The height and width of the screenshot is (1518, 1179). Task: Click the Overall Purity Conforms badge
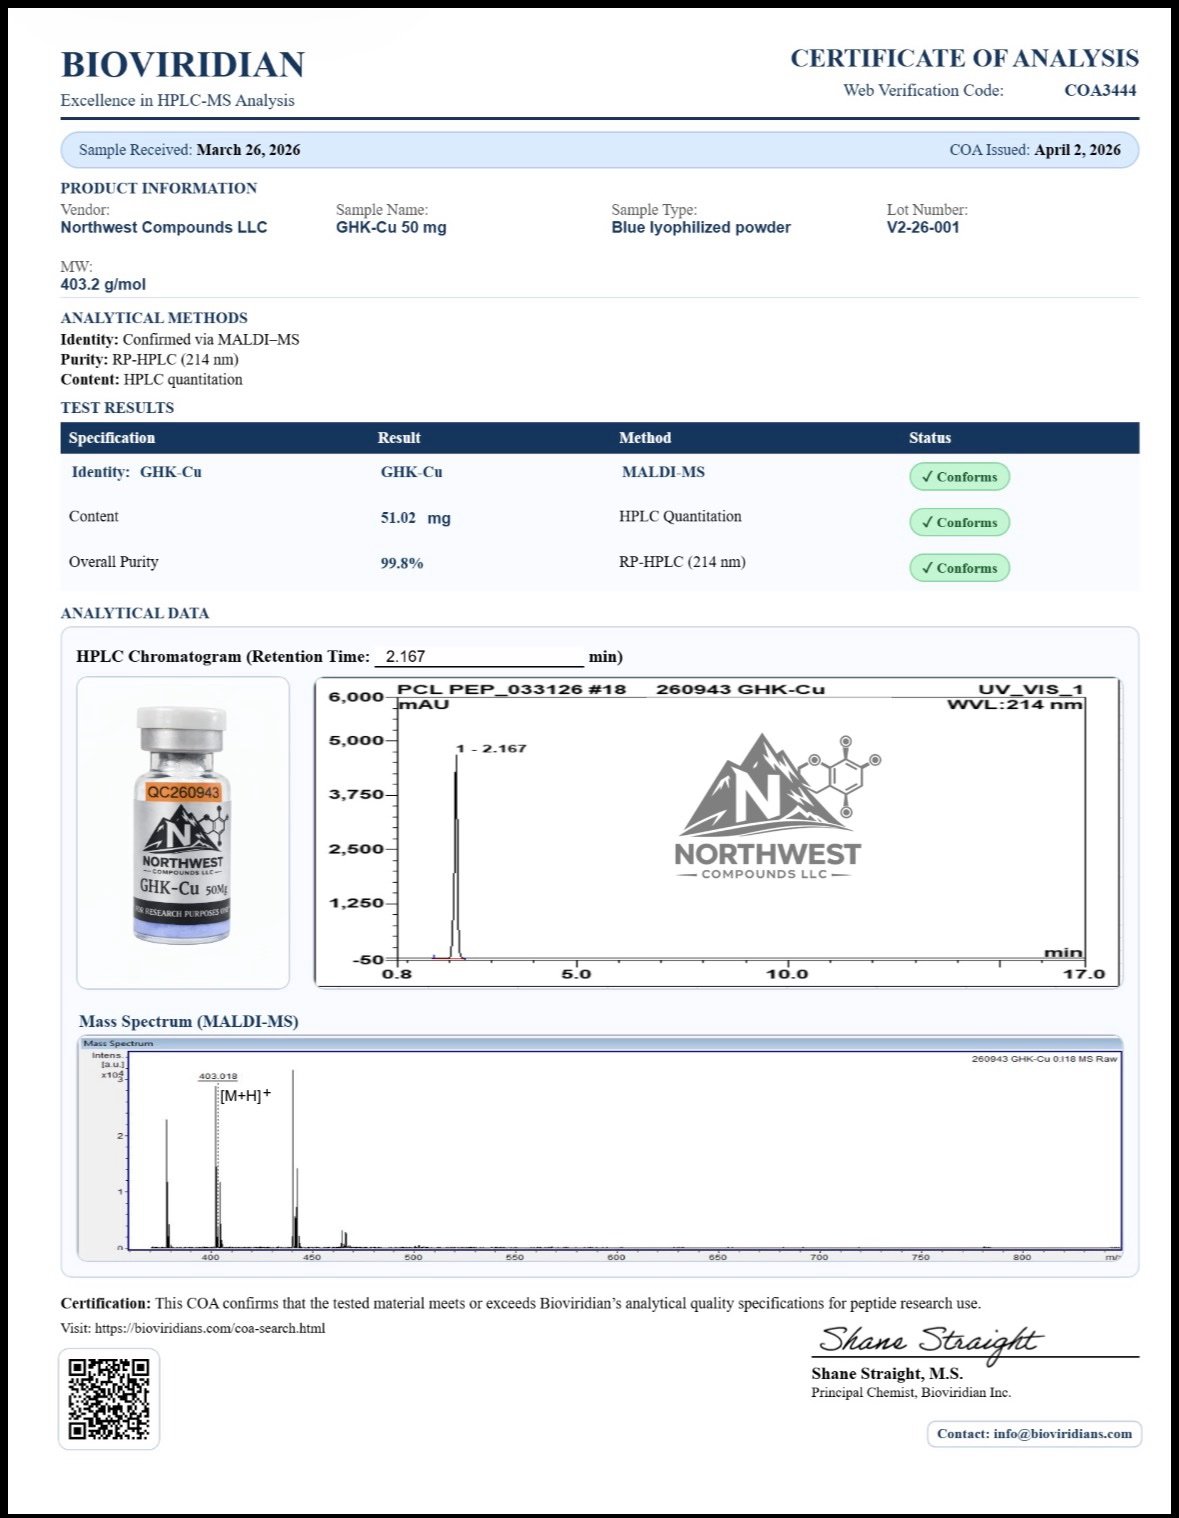[959, 568]
